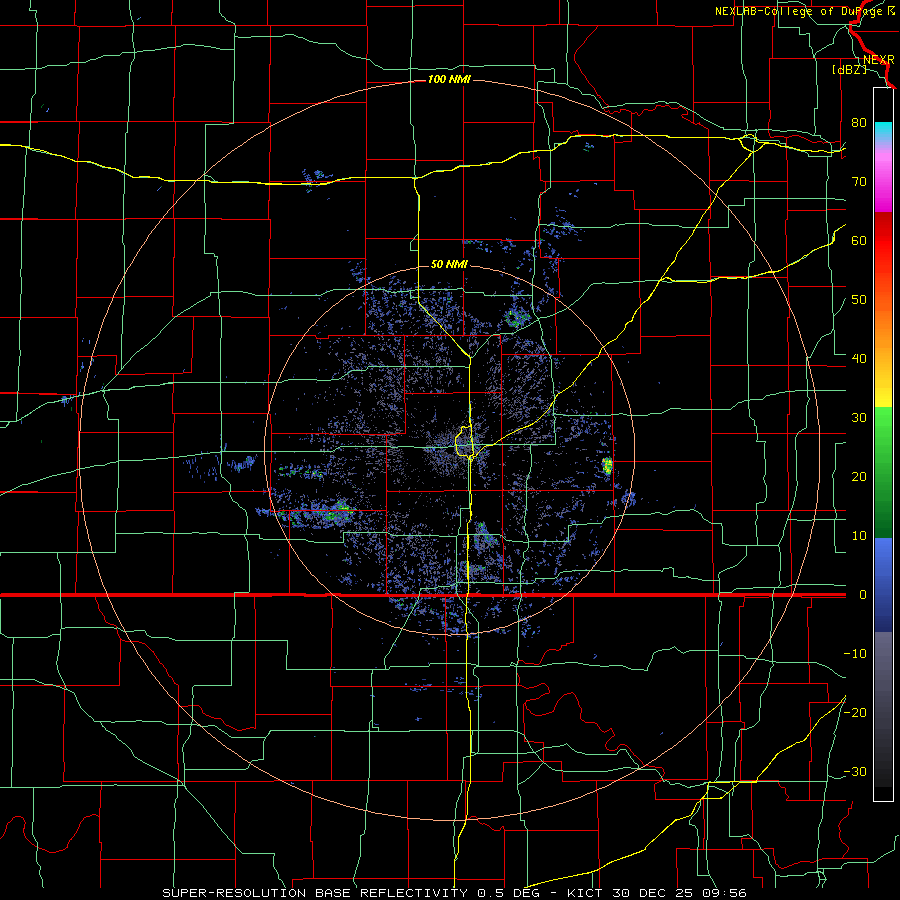Click the "SUPER-RESOLUTION BASE REFLECTIVITY" caption text

[315, 893]
